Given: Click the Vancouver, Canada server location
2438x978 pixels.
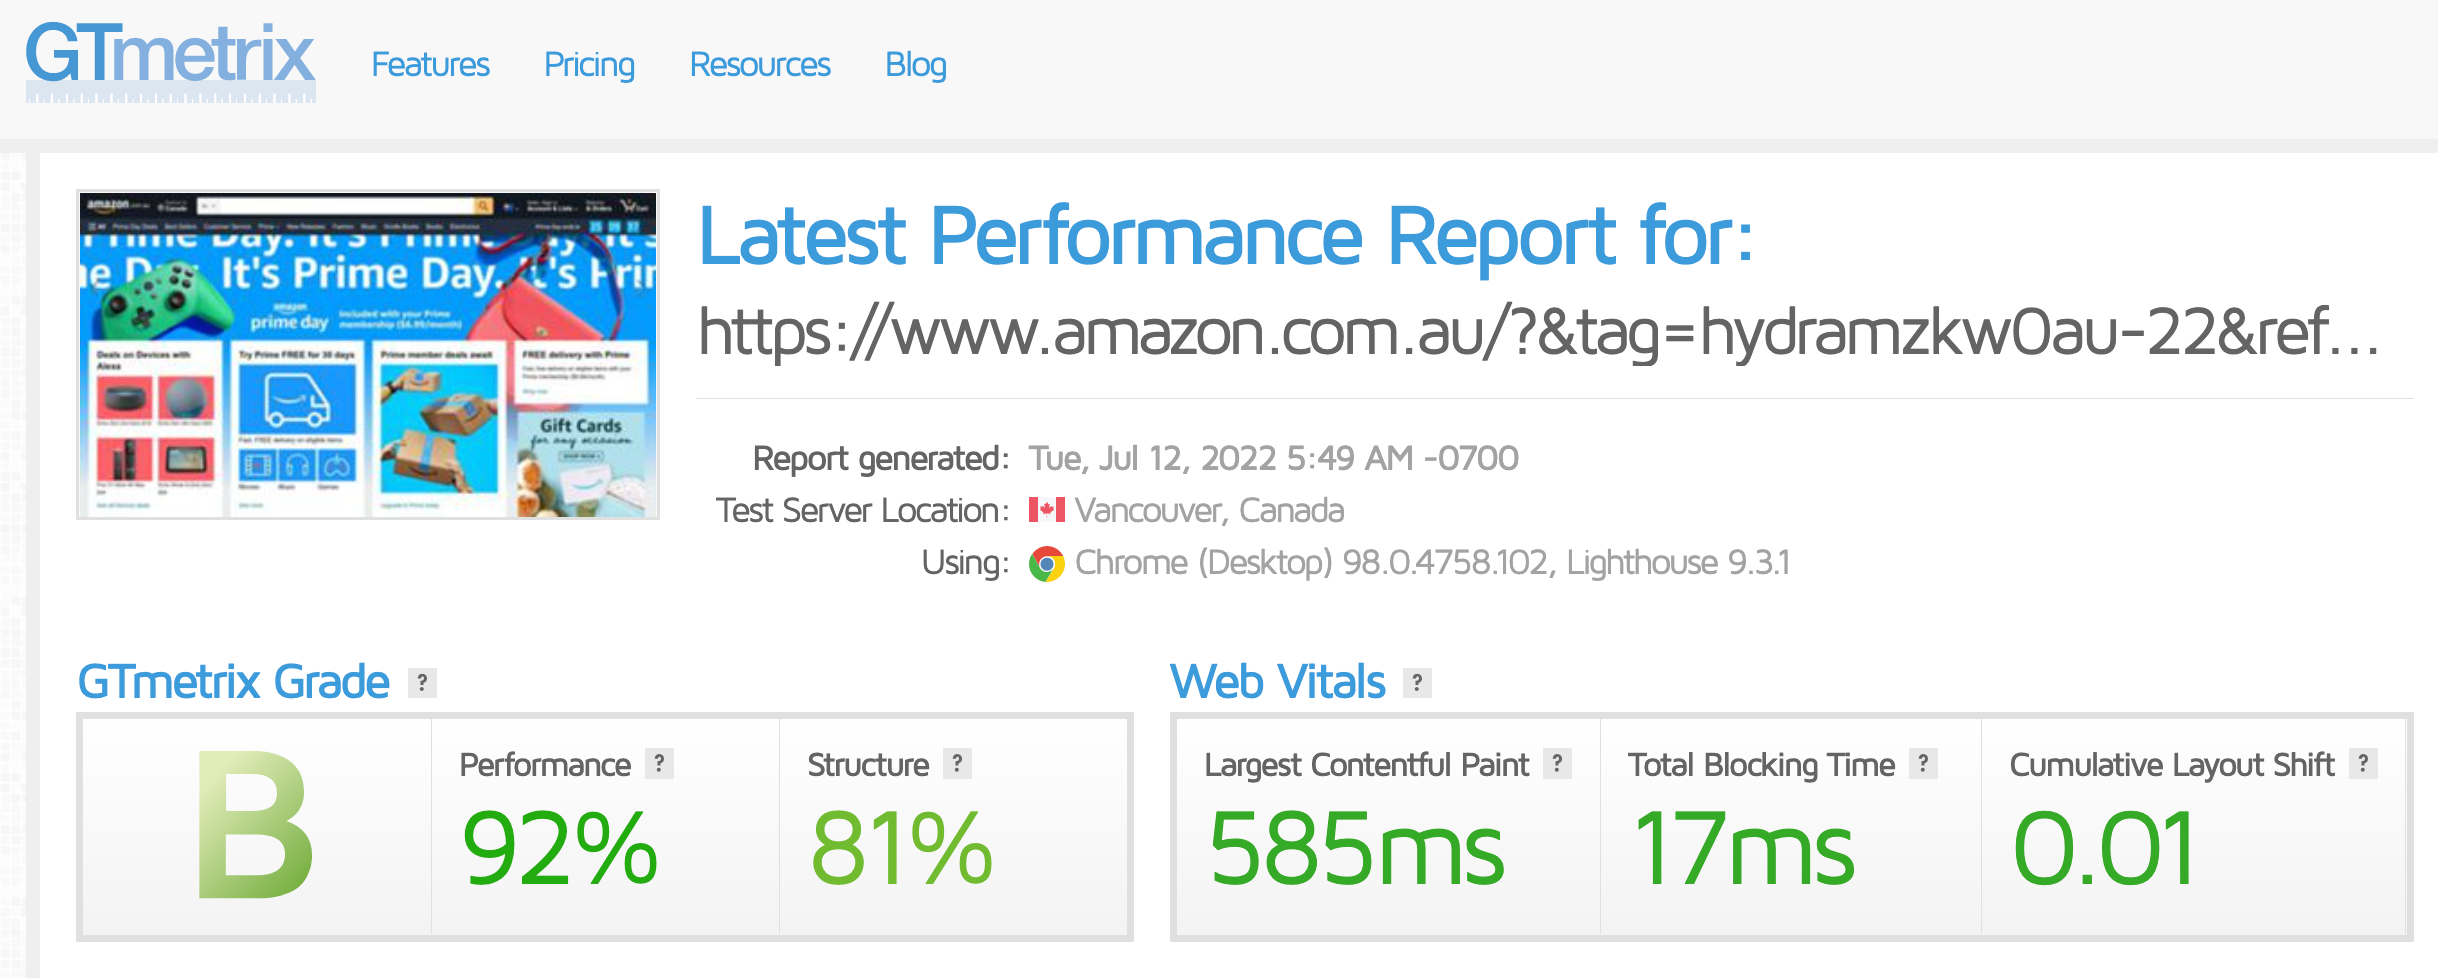Looking at the screenshot, I should [x=1209, y=511].
